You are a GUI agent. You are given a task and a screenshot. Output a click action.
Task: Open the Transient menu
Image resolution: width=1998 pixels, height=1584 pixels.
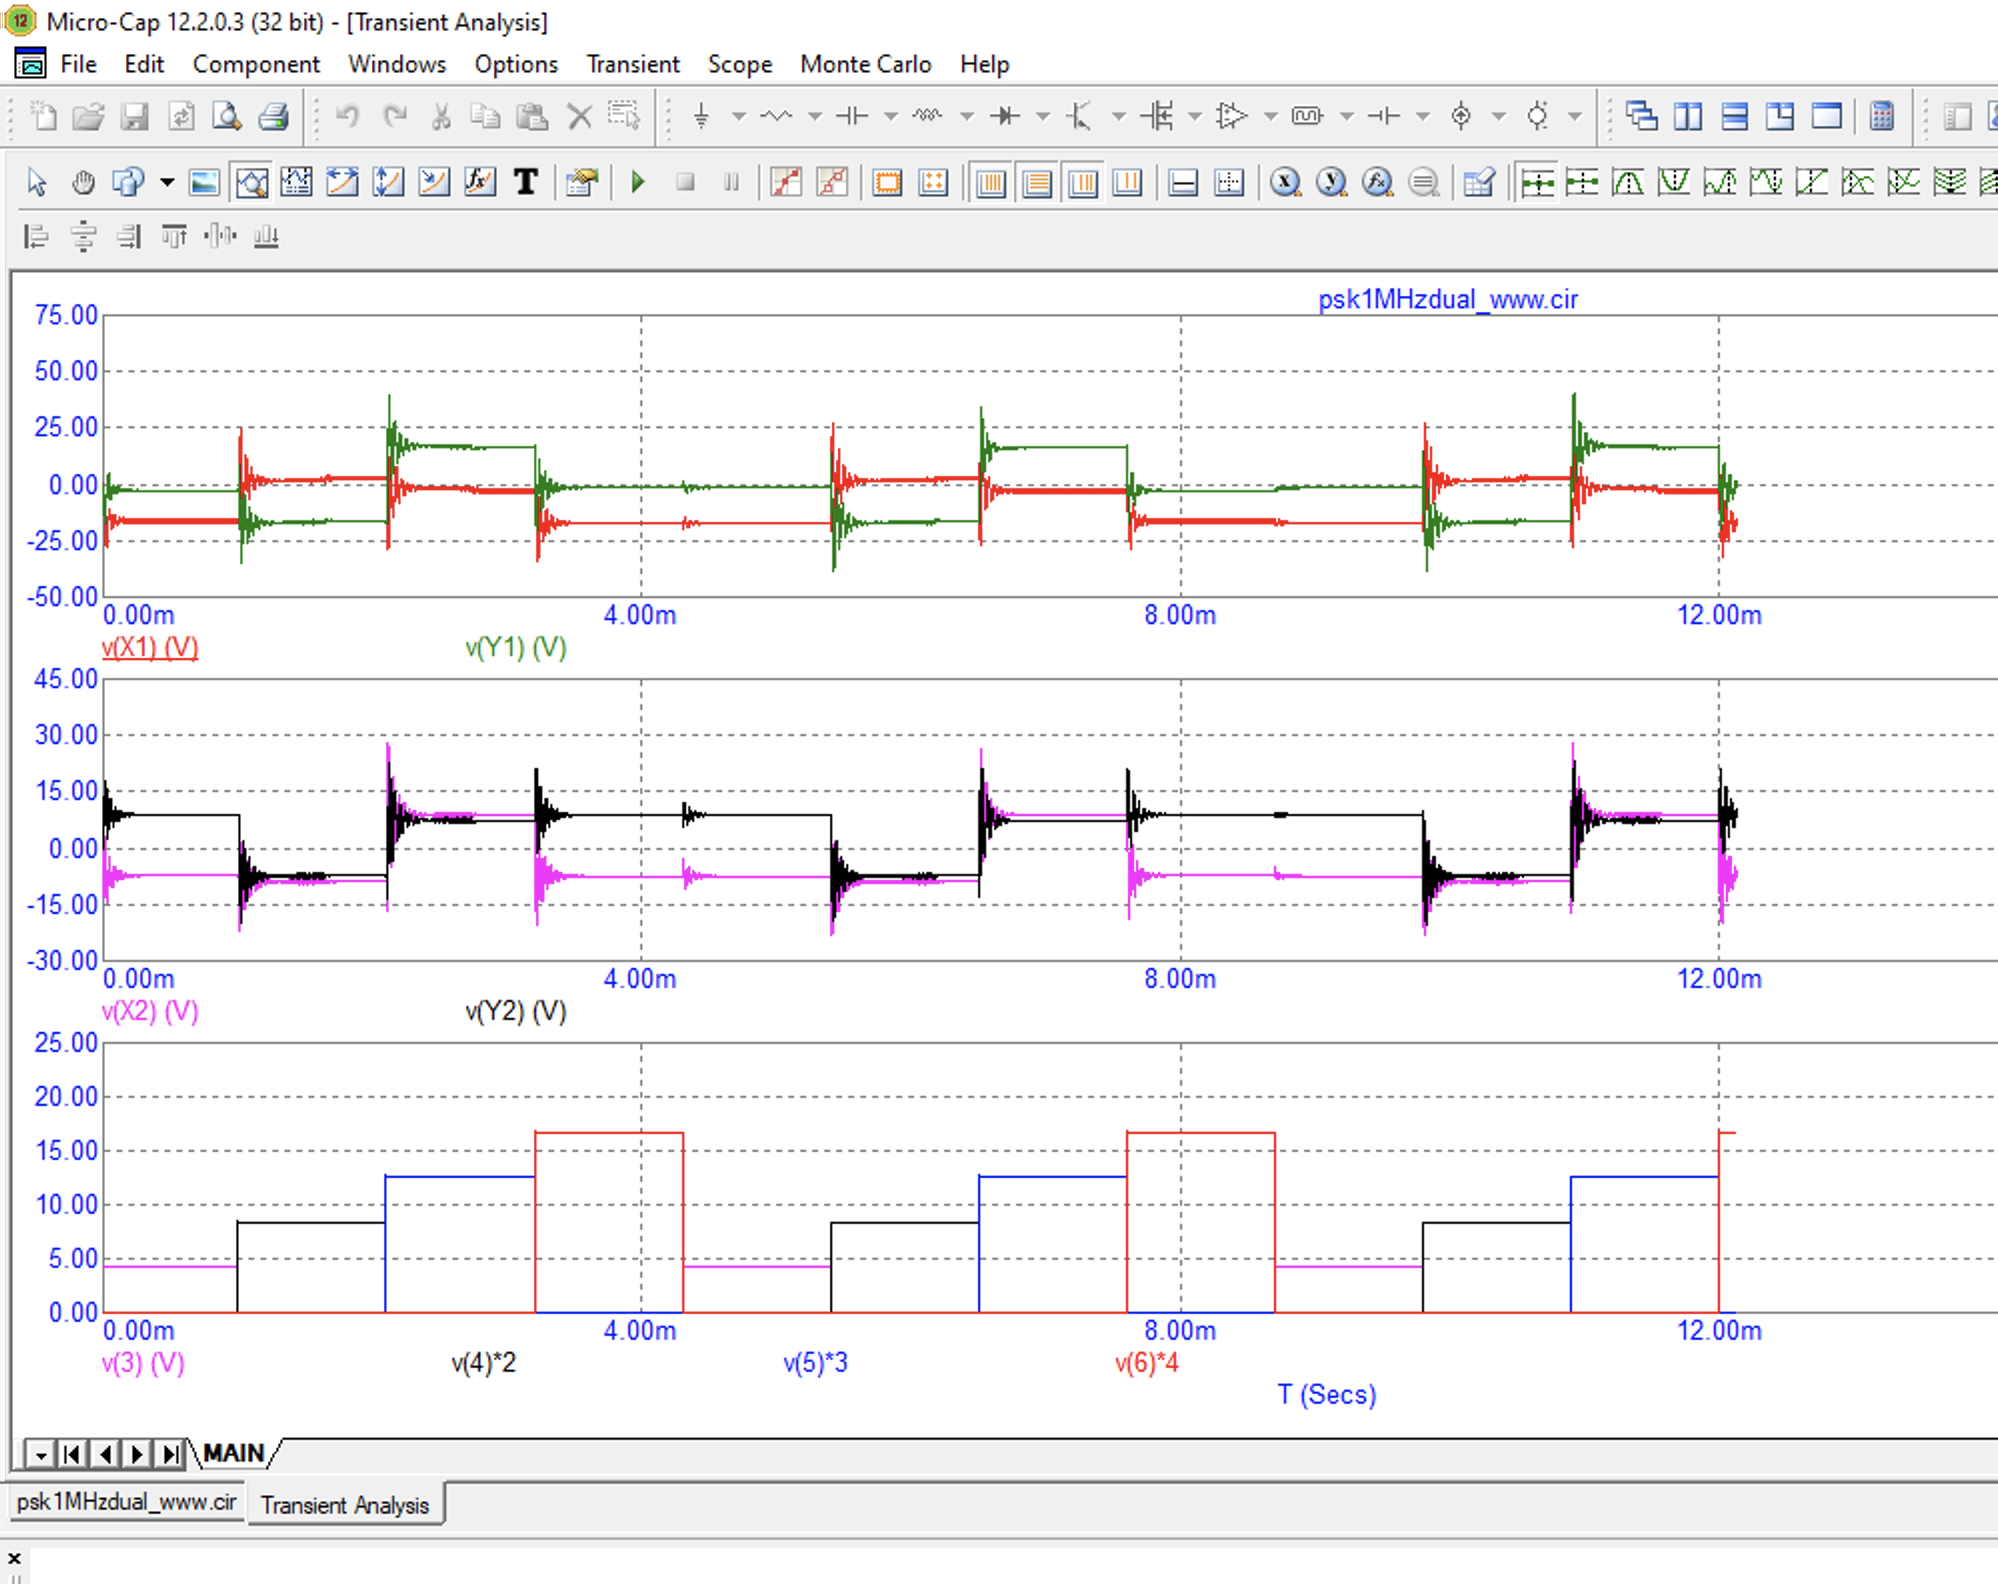click(633, 64)
